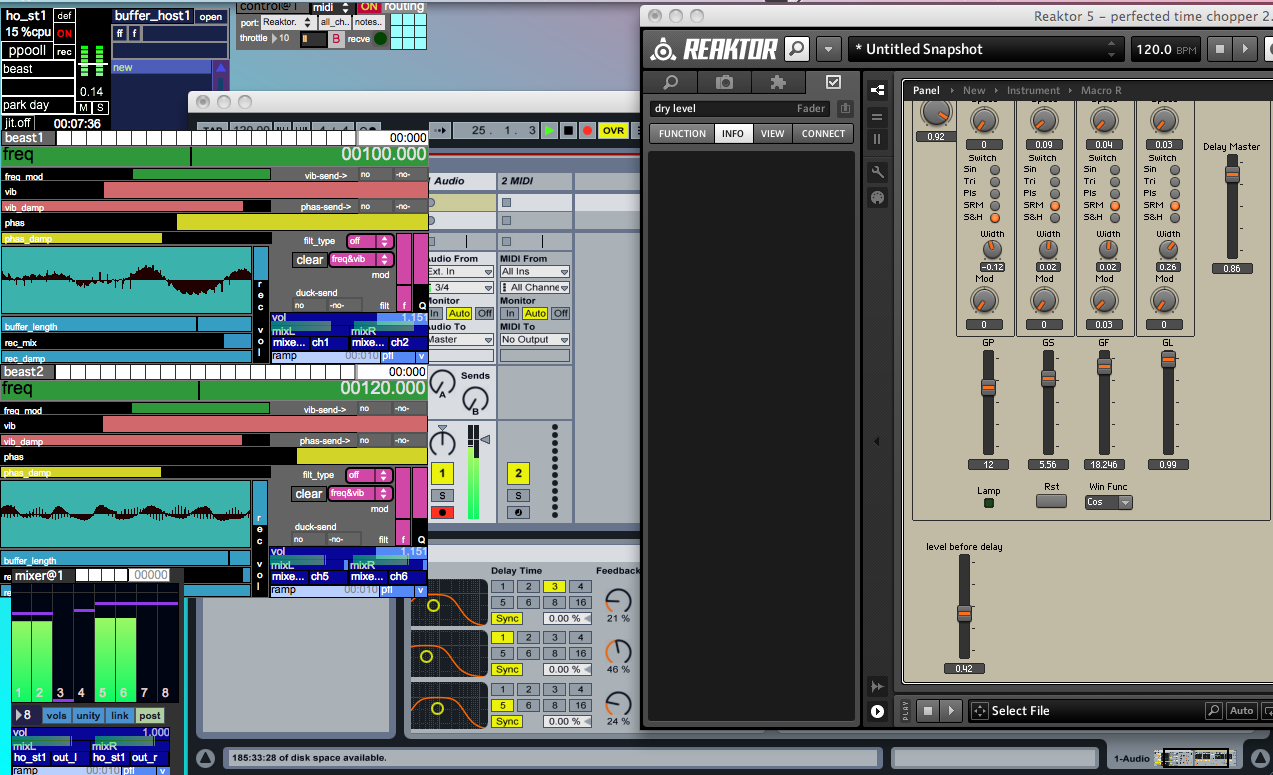Toggle the S solo button on Ableton track 1
Viewport: 1273px width, 775px height.
point(442,495)
